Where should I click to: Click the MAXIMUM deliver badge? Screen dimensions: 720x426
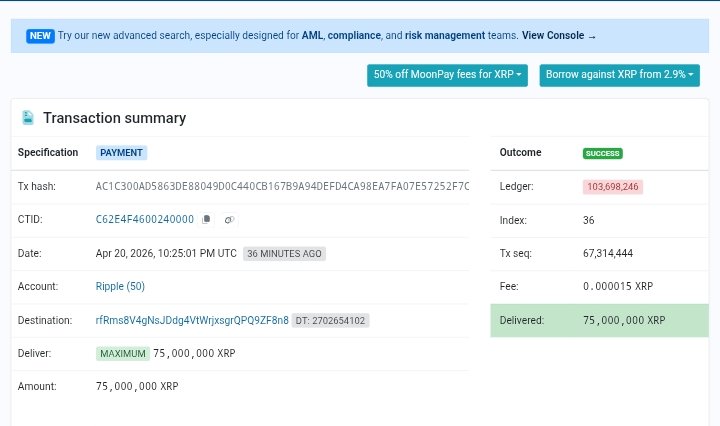tap(123, 353)
